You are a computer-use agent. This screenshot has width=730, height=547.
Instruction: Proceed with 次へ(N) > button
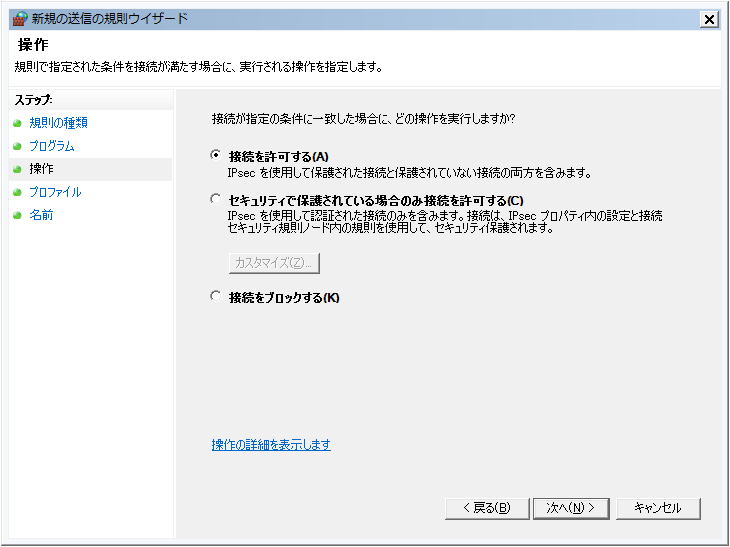tap(571, 508)
